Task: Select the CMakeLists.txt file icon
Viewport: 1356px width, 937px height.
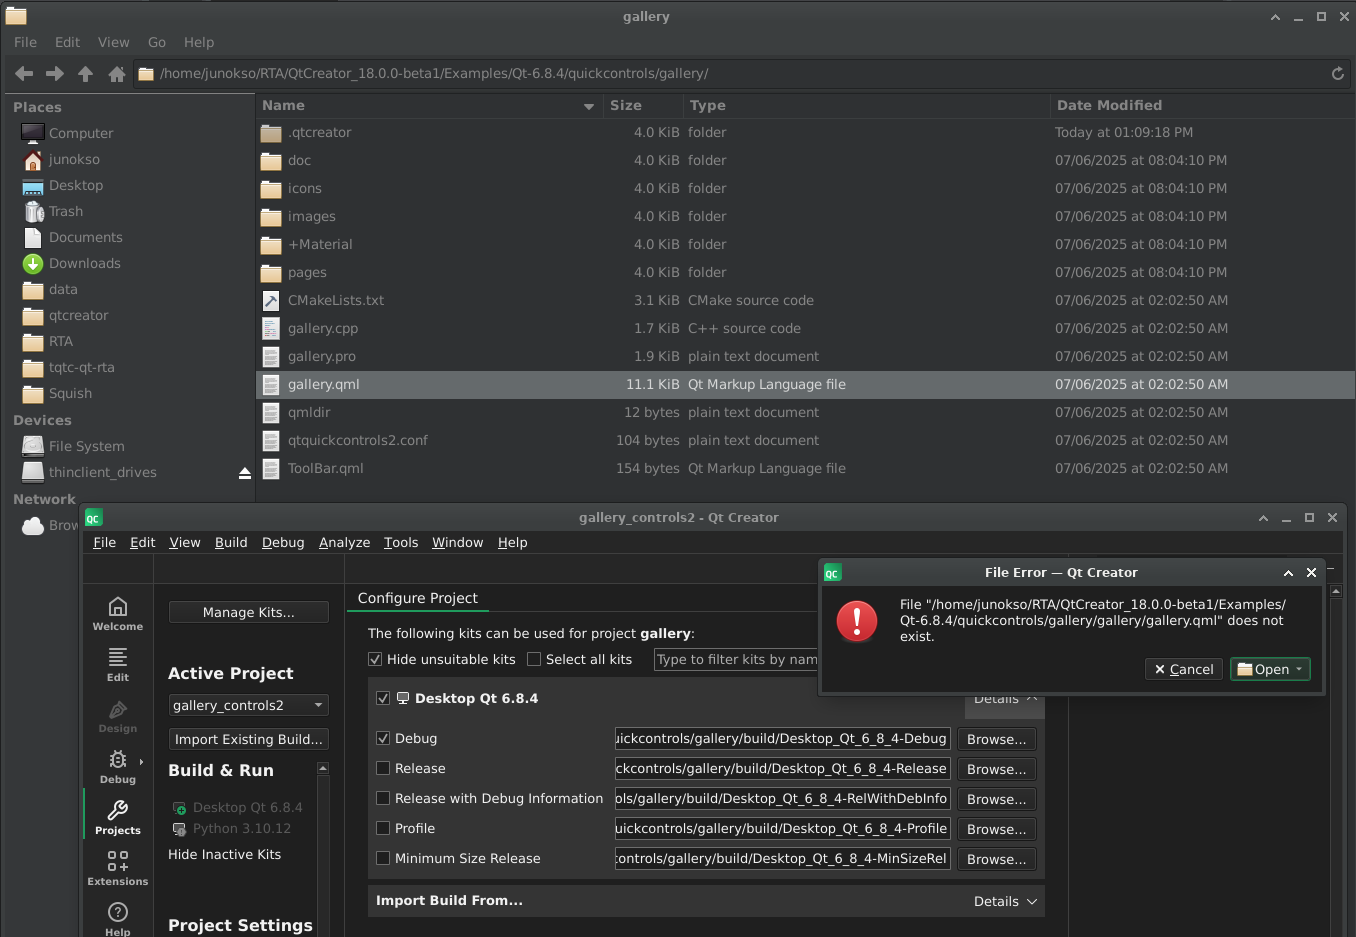Action: (271, 300)
